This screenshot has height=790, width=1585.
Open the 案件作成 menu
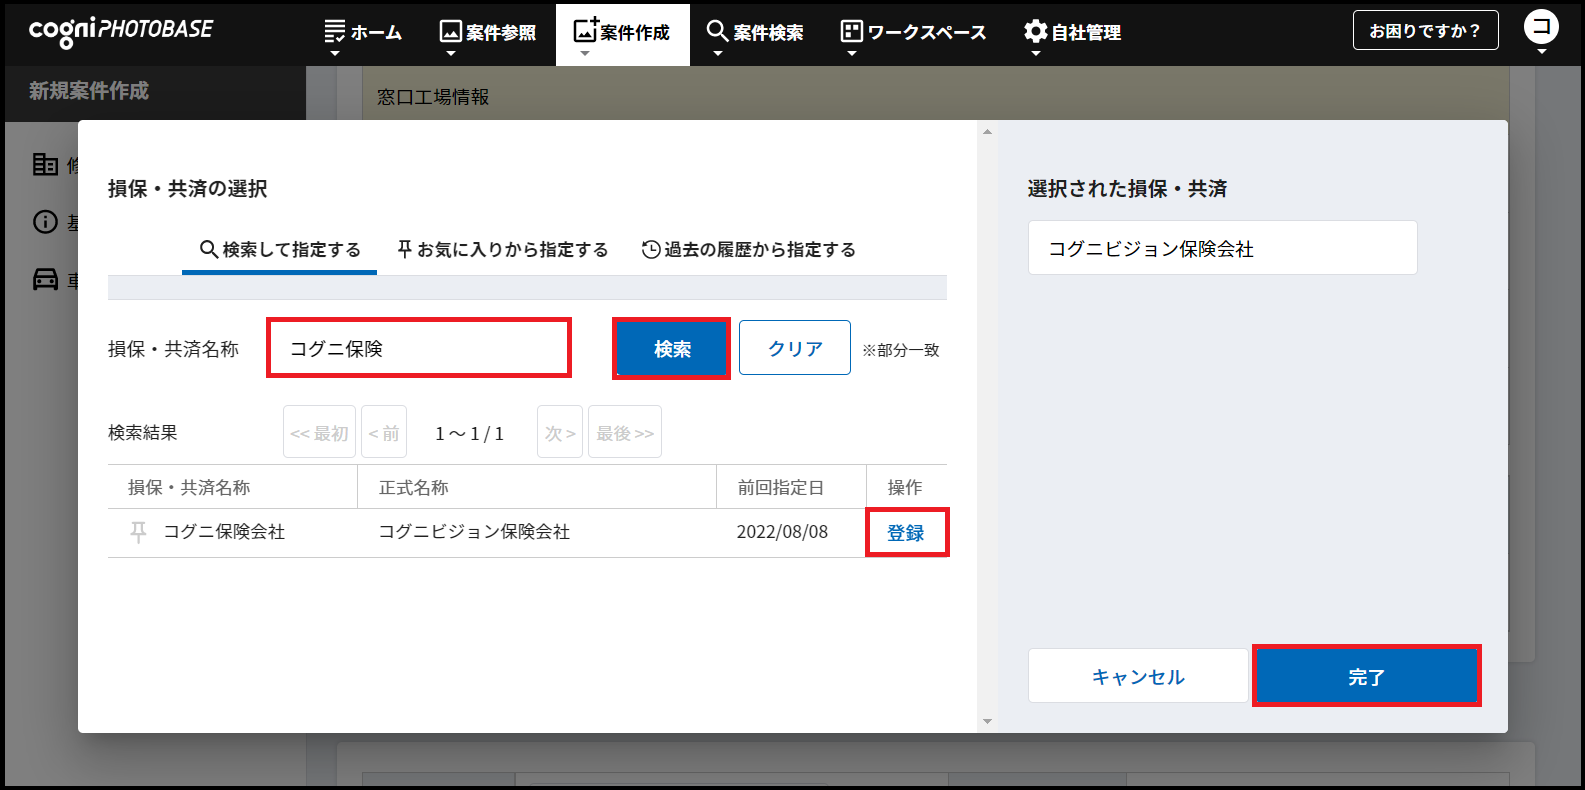[622, 34]
